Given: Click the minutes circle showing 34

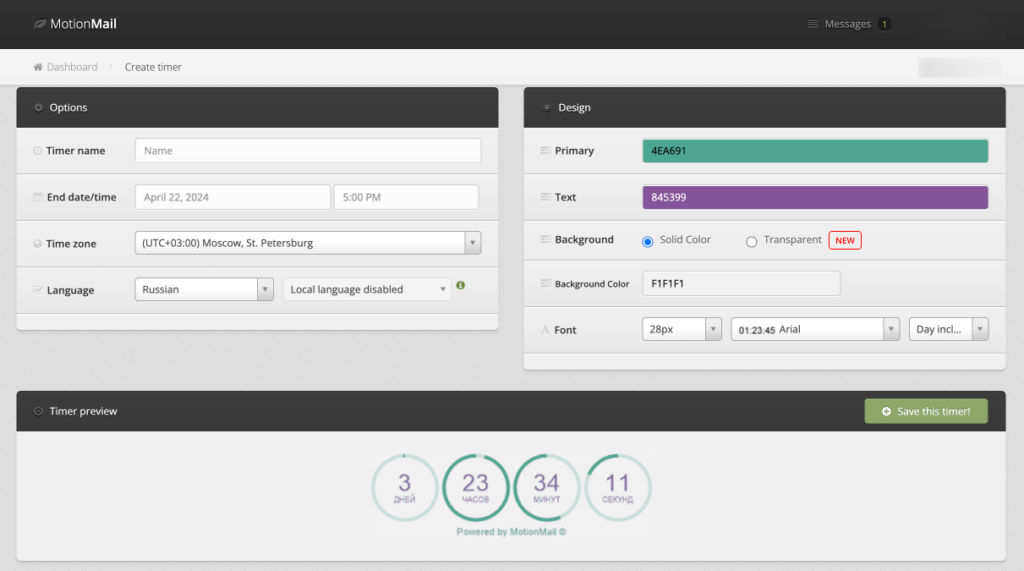Looking at the screenshot, I should point(547,487).
